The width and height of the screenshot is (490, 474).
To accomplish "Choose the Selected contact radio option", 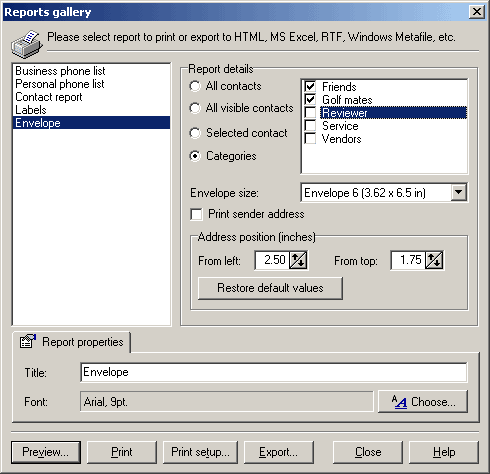I will coord(195,133).
